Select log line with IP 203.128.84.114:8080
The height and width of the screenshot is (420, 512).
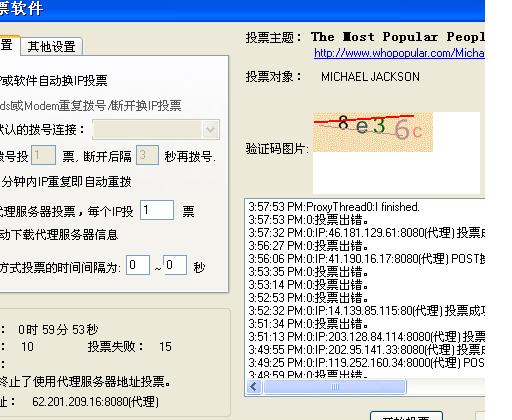(x=366, y=337)
